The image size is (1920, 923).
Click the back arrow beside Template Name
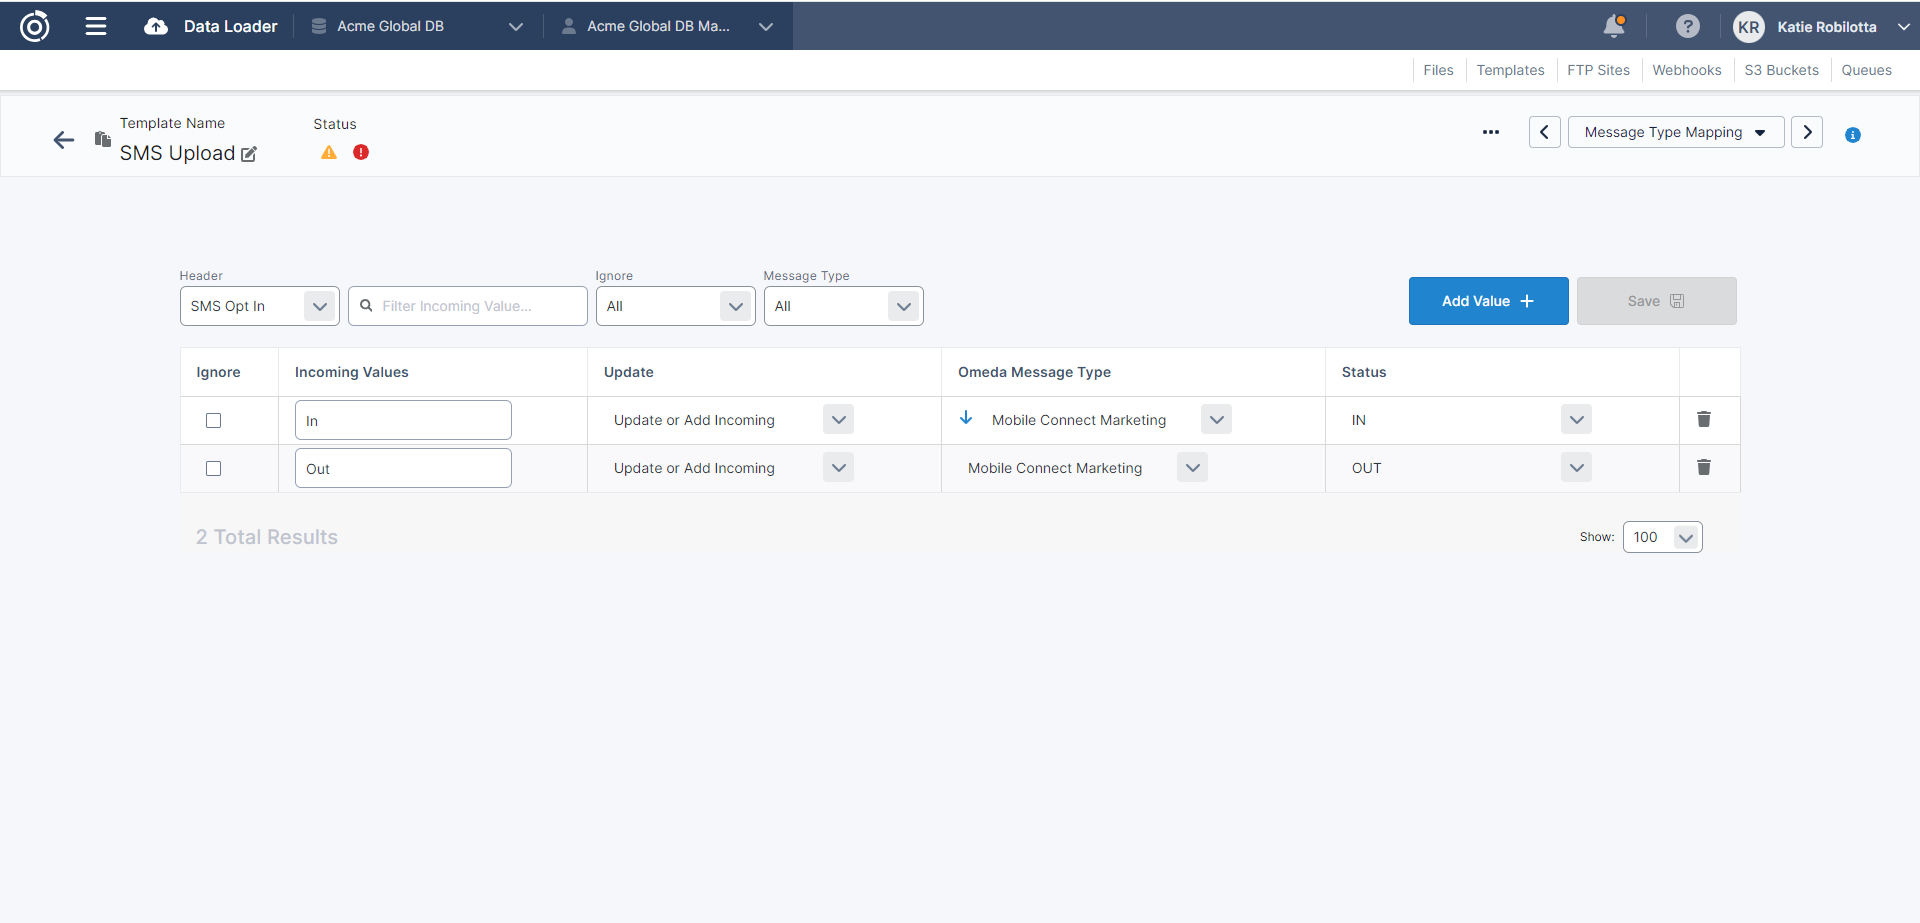point(64,140)
